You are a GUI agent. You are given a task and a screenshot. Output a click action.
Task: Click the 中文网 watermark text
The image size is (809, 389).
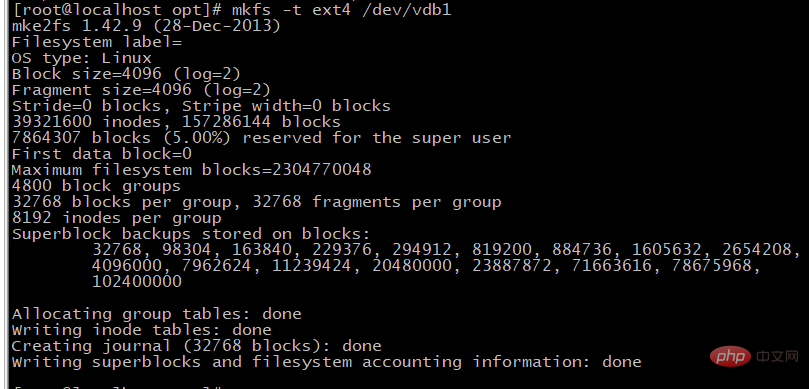(778, 356)
